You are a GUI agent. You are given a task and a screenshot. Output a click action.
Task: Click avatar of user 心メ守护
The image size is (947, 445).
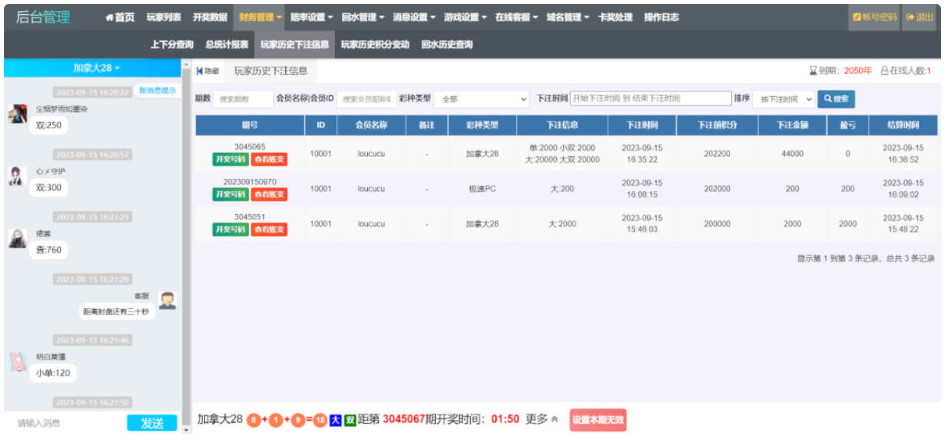click(x=18, y=176)
